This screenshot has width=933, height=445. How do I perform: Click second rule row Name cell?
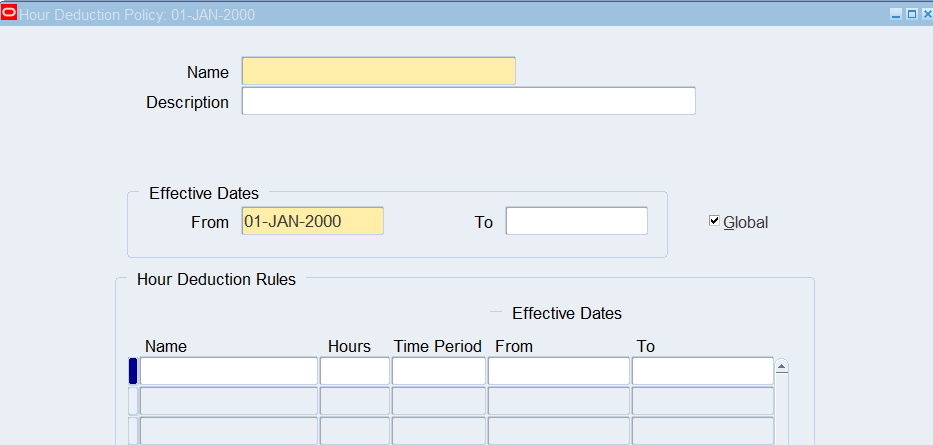tap(228, 401)
